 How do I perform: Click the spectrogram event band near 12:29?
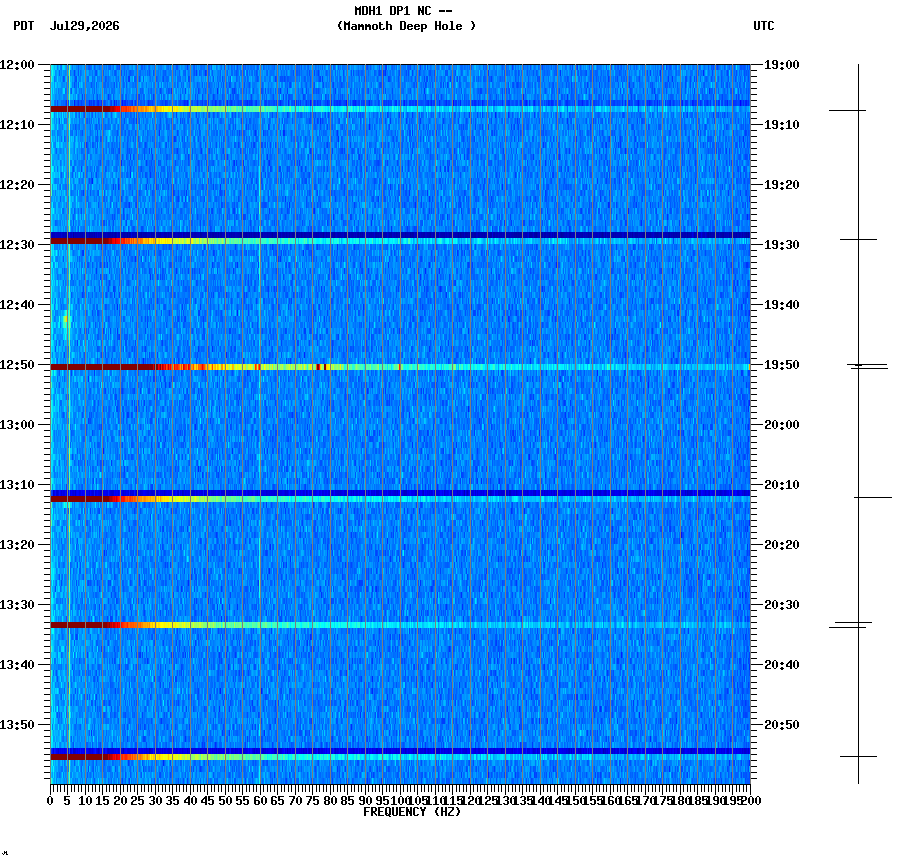click(x=400, y=241)
